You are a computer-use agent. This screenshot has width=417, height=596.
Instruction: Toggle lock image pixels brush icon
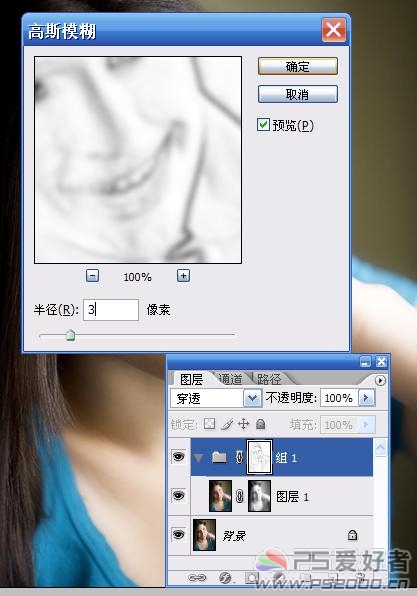[227, 424]
